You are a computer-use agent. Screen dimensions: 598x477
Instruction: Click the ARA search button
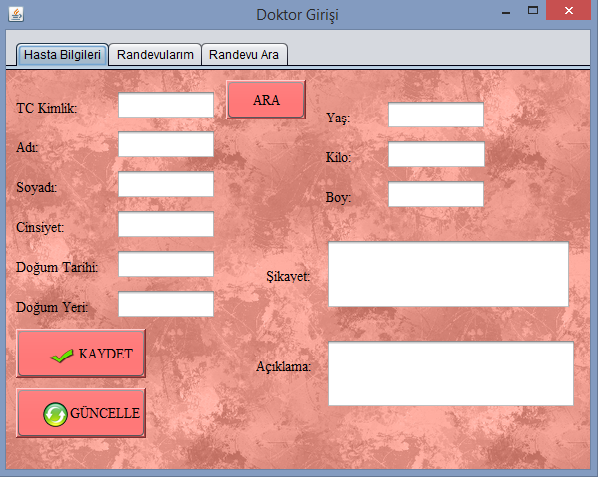click(x=266, y=100)
